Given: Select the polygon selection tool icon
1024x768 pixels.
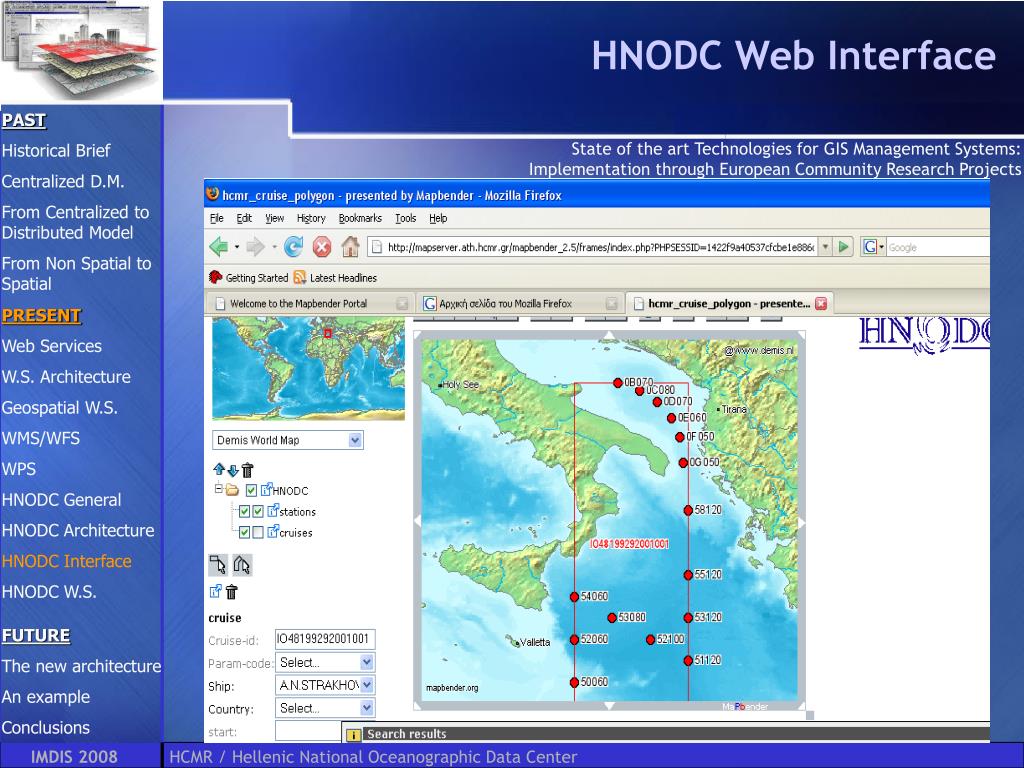Looking at the screenshot, I should click(x=241, y=565).
